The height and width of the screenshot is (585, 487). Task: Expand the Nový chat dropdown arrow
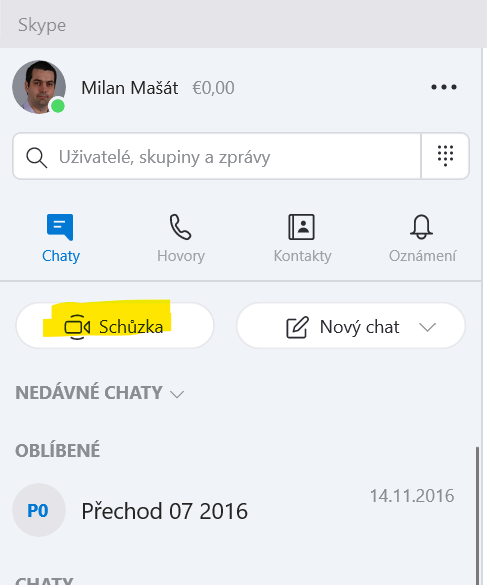coord(427,327)
